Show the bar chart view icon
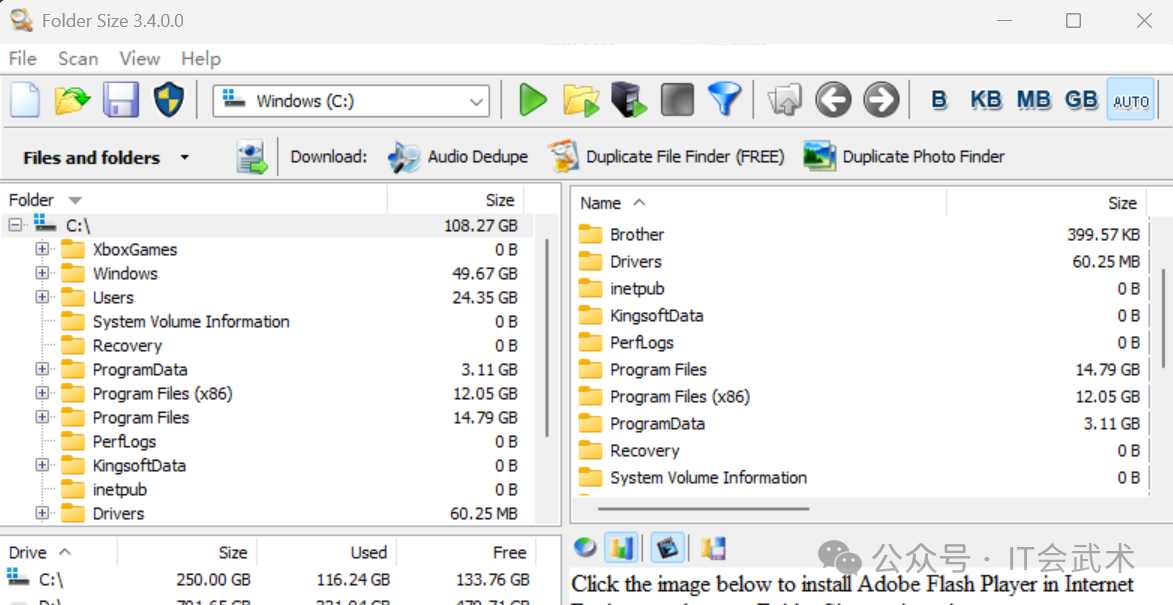 point(623,548)
